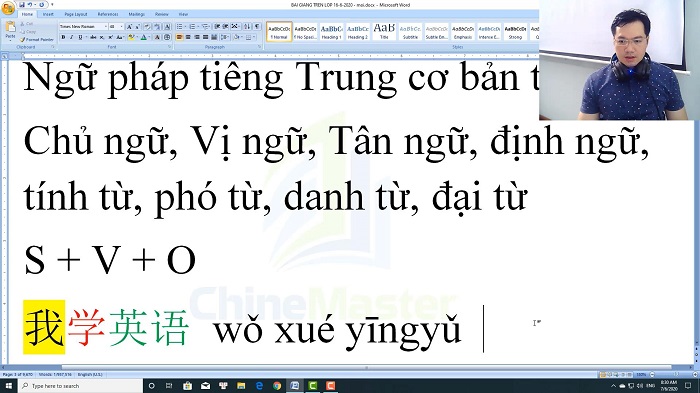Open the Mailings tab
This screenshot has width=700, height=393.
click(137, 14)
